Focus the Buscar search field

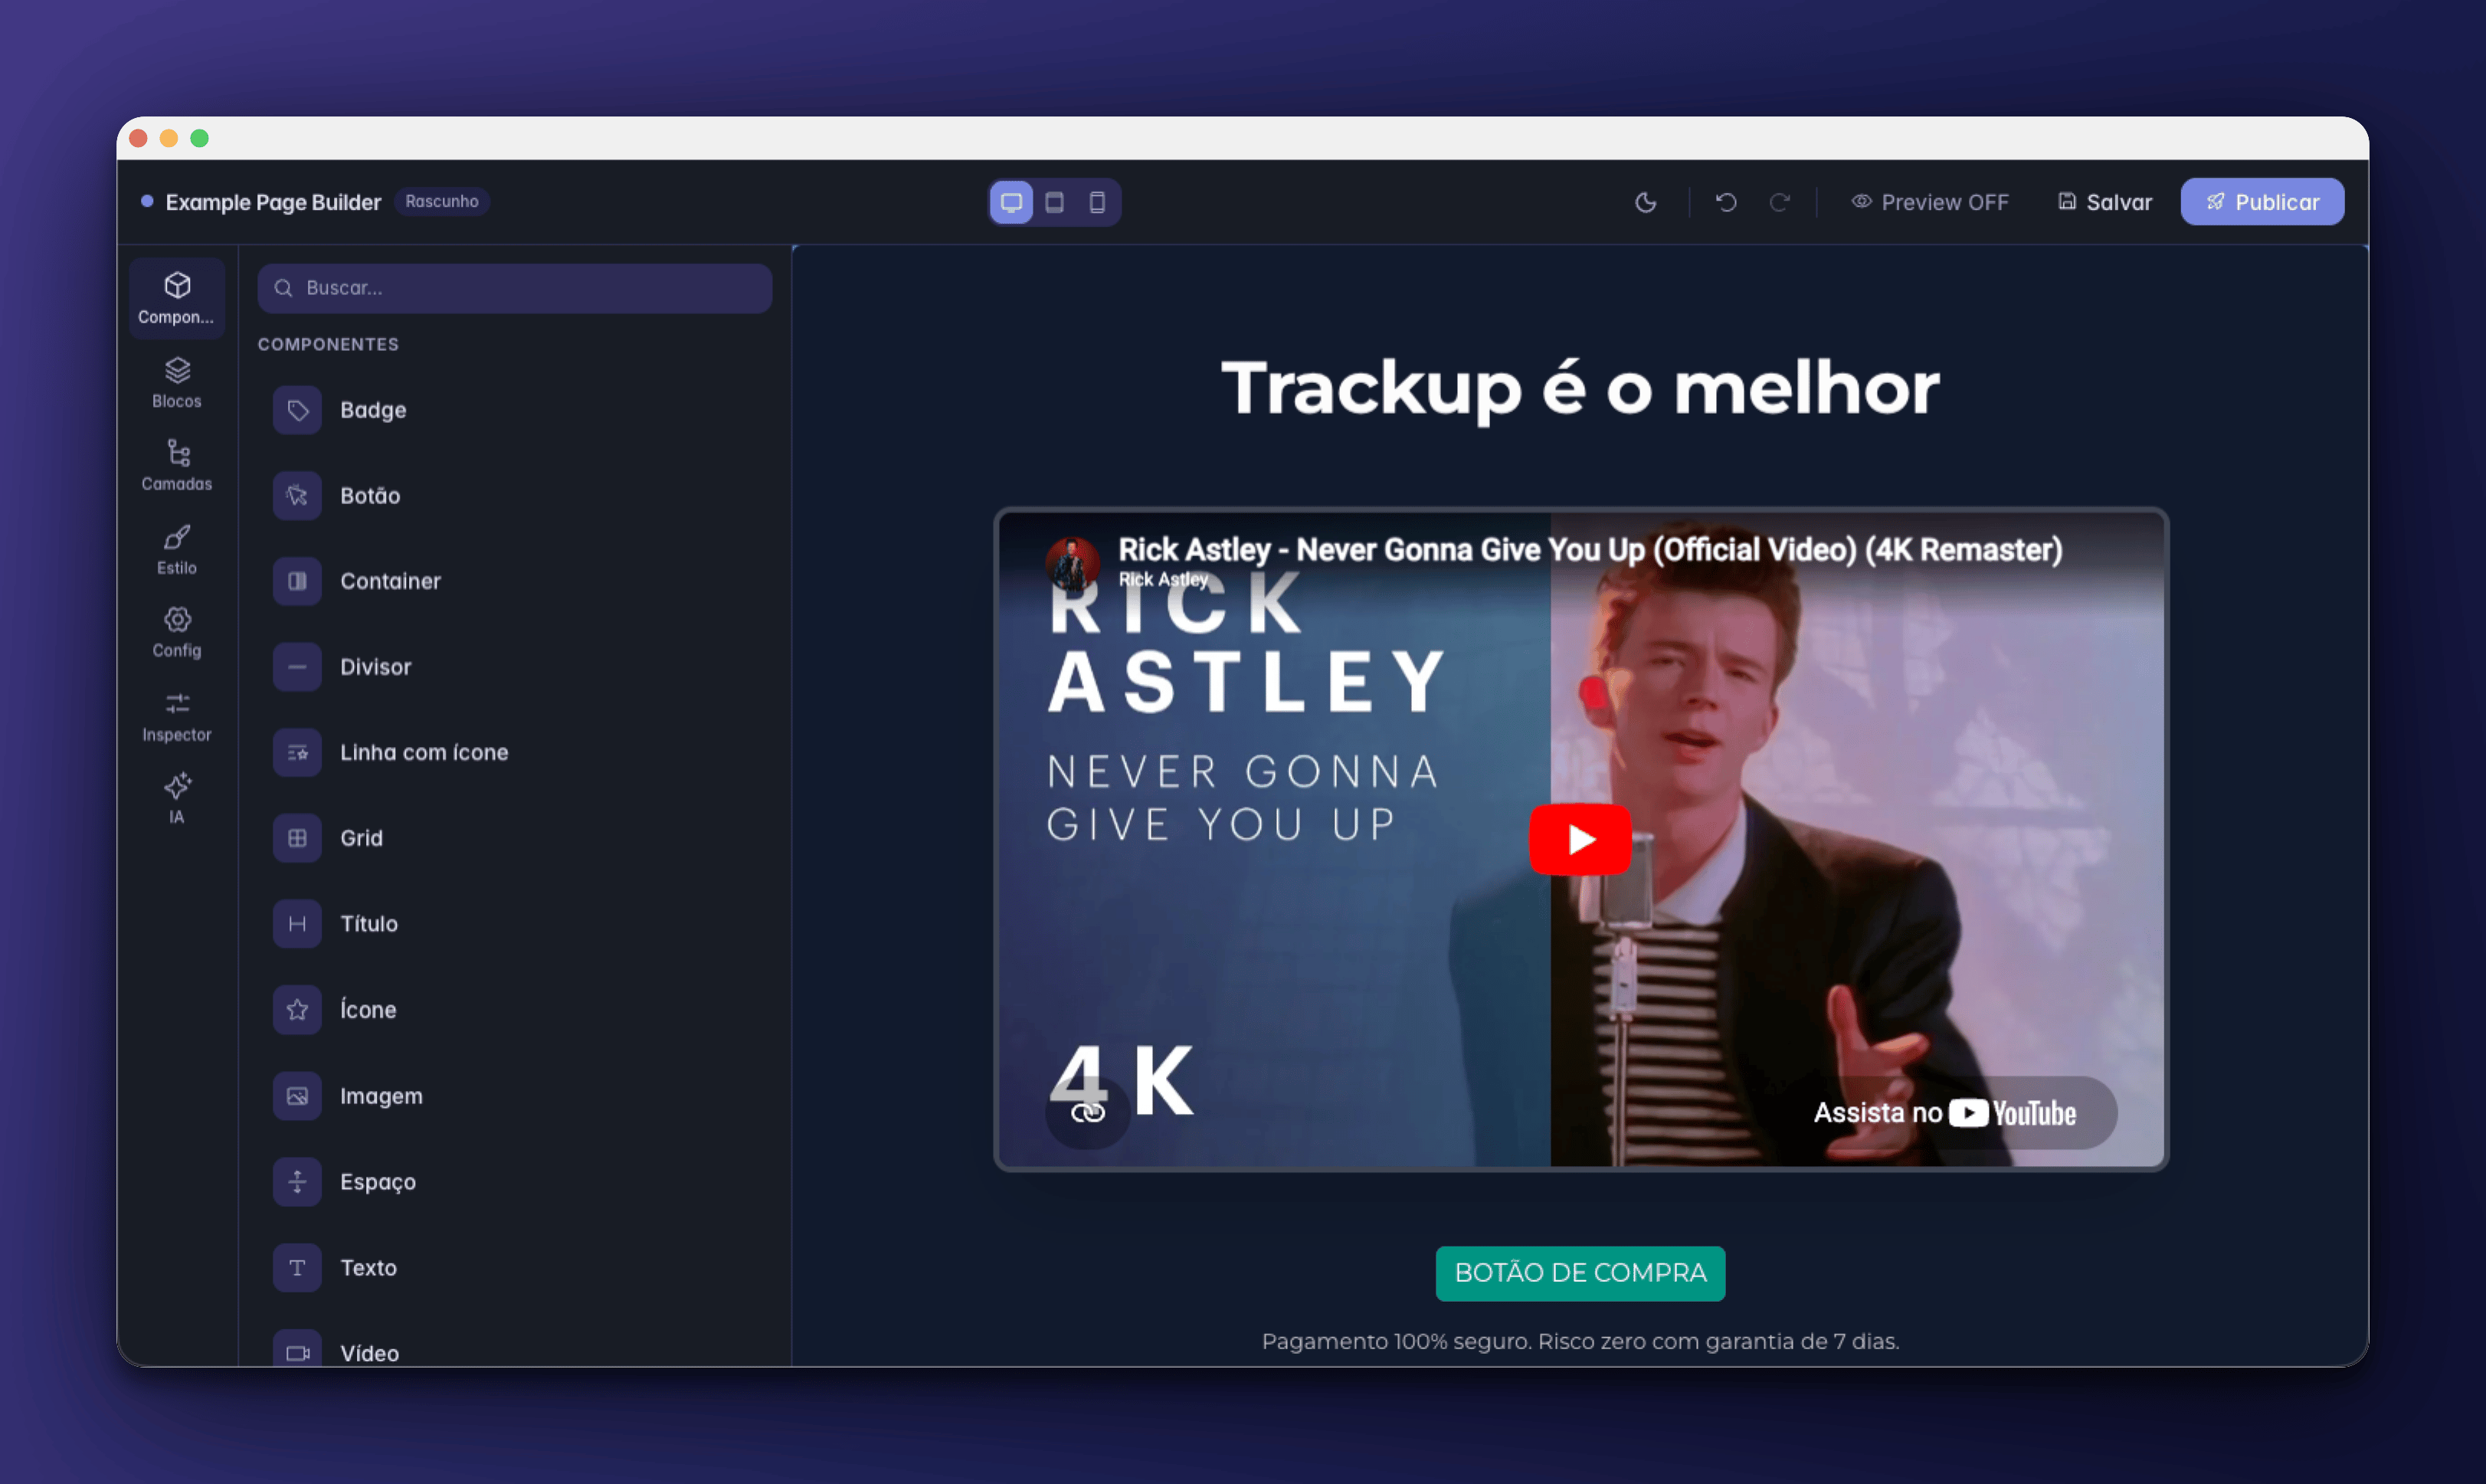[514, 288]
